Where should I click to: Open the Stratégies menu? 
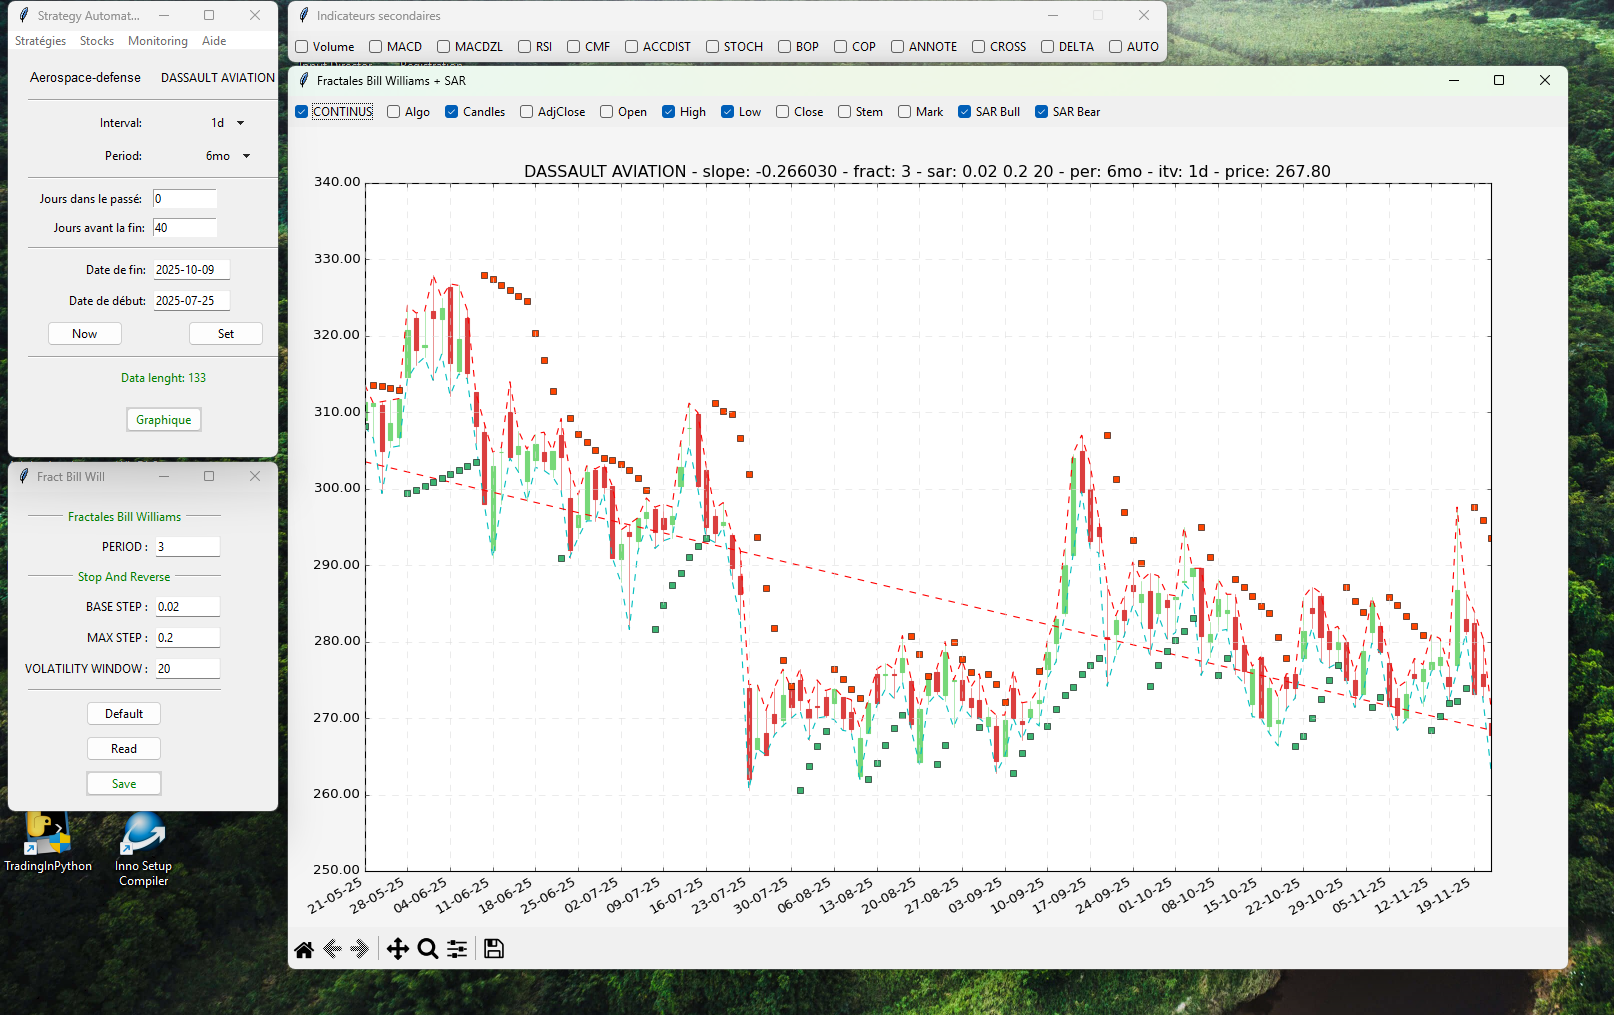[40, 41]
